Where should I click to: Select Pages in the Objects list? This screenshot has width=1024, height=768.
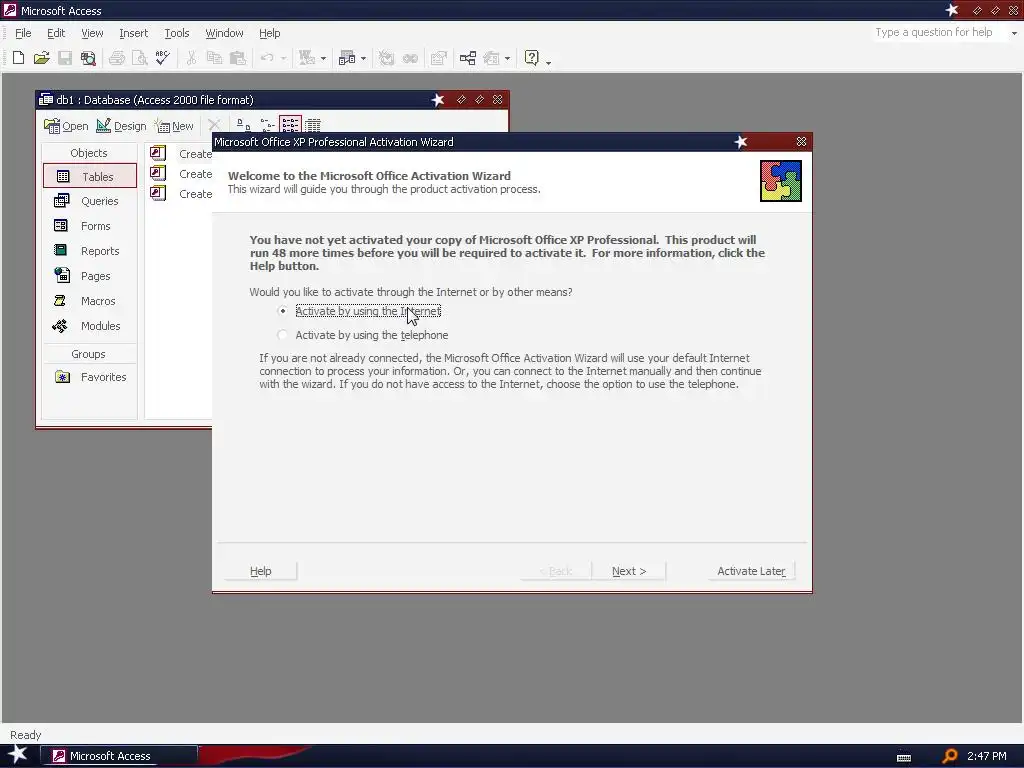coord(90,276)
